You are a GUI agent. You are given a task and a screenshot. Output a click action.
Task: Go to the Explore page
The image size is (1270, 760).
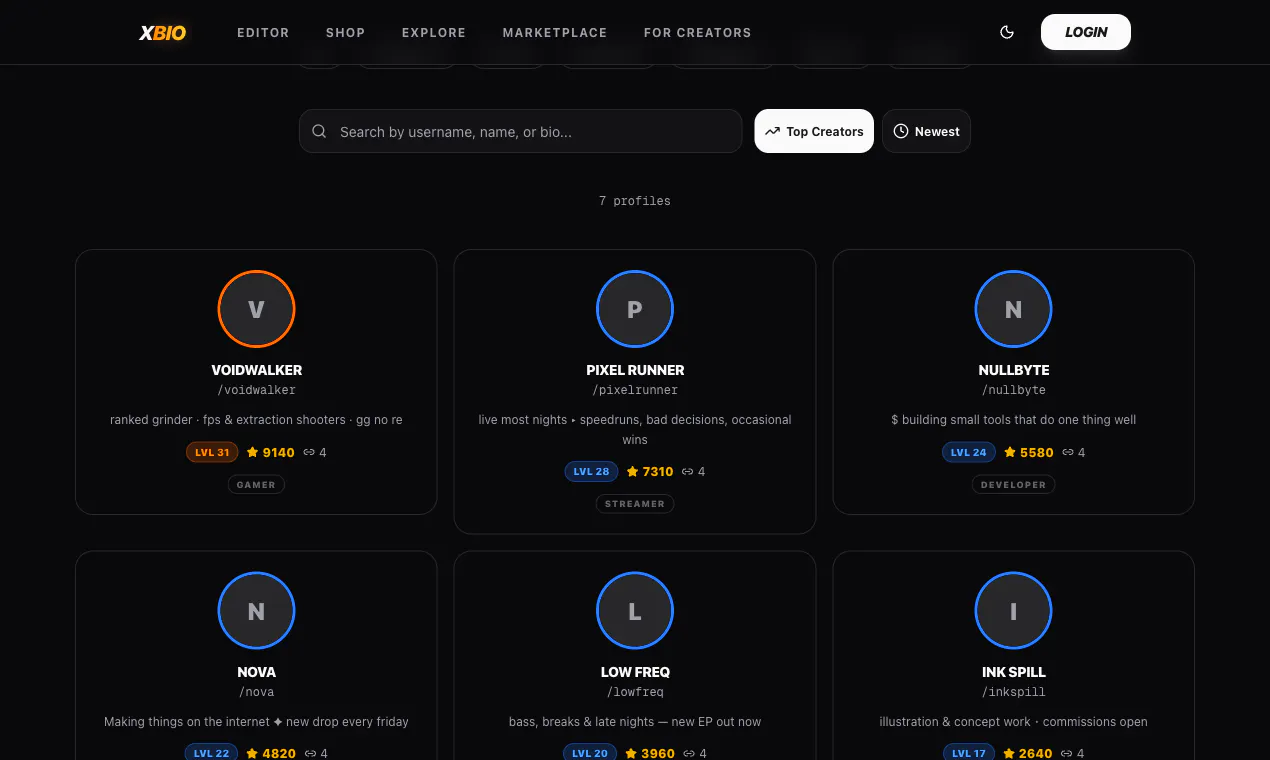434,32
